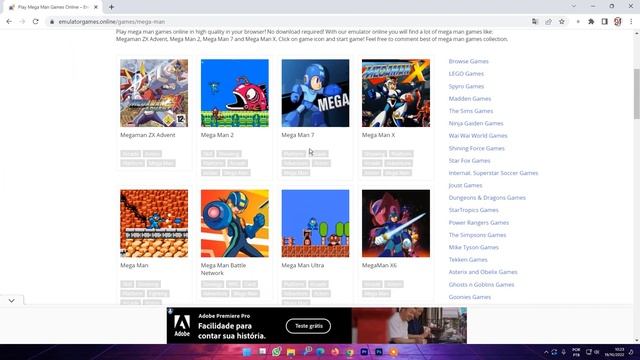Open Adobe Photoshop from the taskbar
This screenshot has width=640, height=360.
click(x=379, y=352)
